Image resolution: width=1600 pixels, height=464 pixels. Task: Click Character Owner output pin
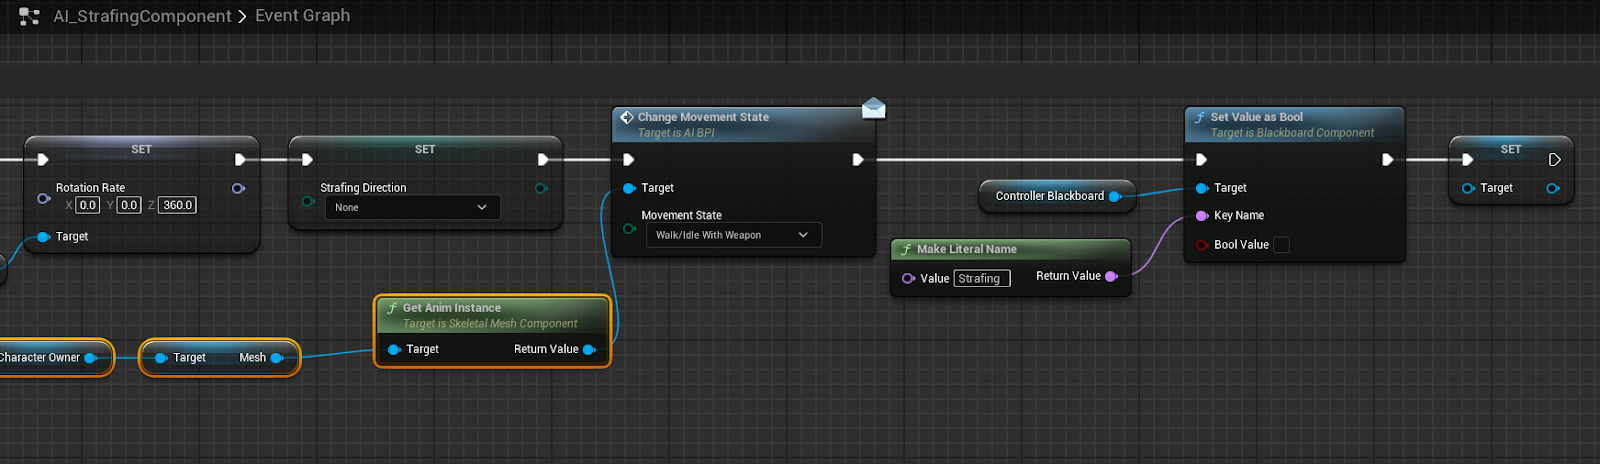coord(90,358)
